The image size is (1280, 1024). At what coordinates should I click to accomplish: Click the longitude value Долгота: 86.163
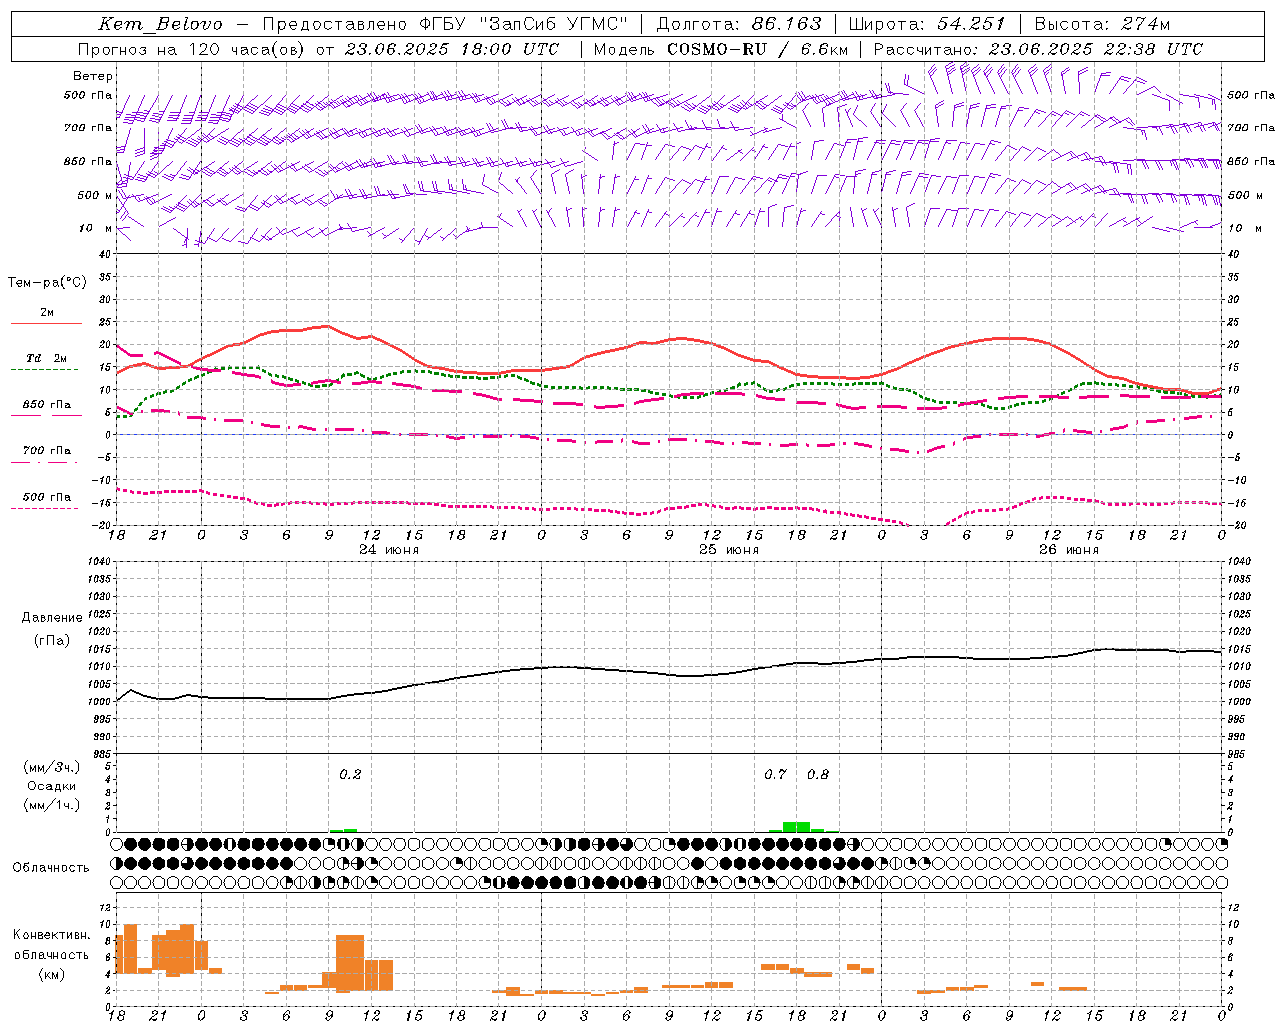pyautogui.click(x=738, y=24)
